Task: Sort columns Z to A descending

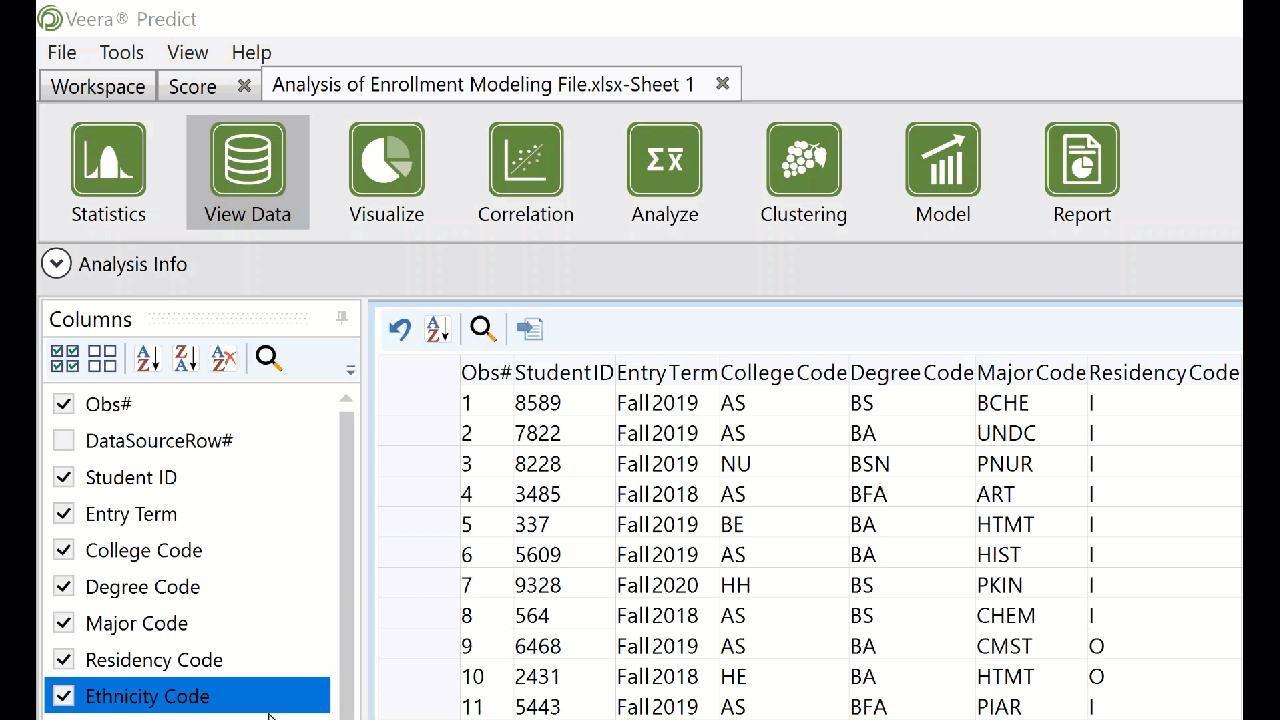Action: [x=185, y=358]
